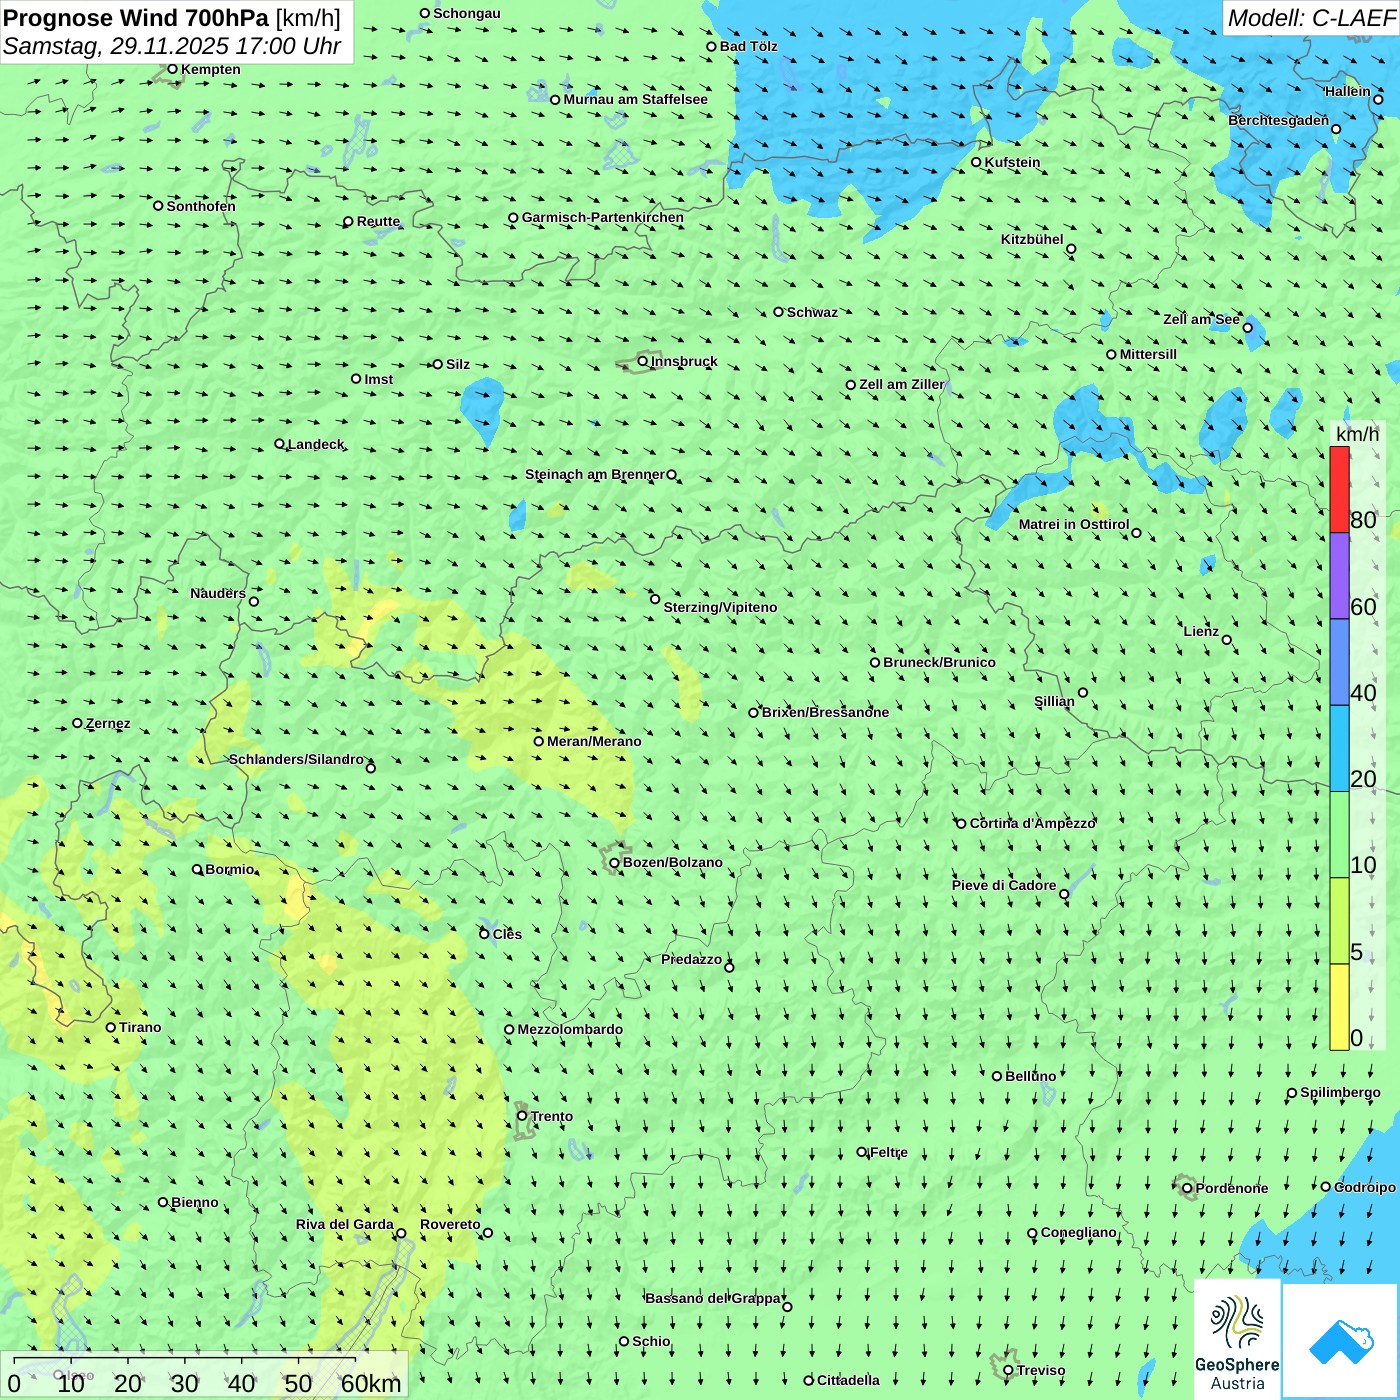
Task: Click the 'Schlanders/Silandro' label
Action: (296, 759)
